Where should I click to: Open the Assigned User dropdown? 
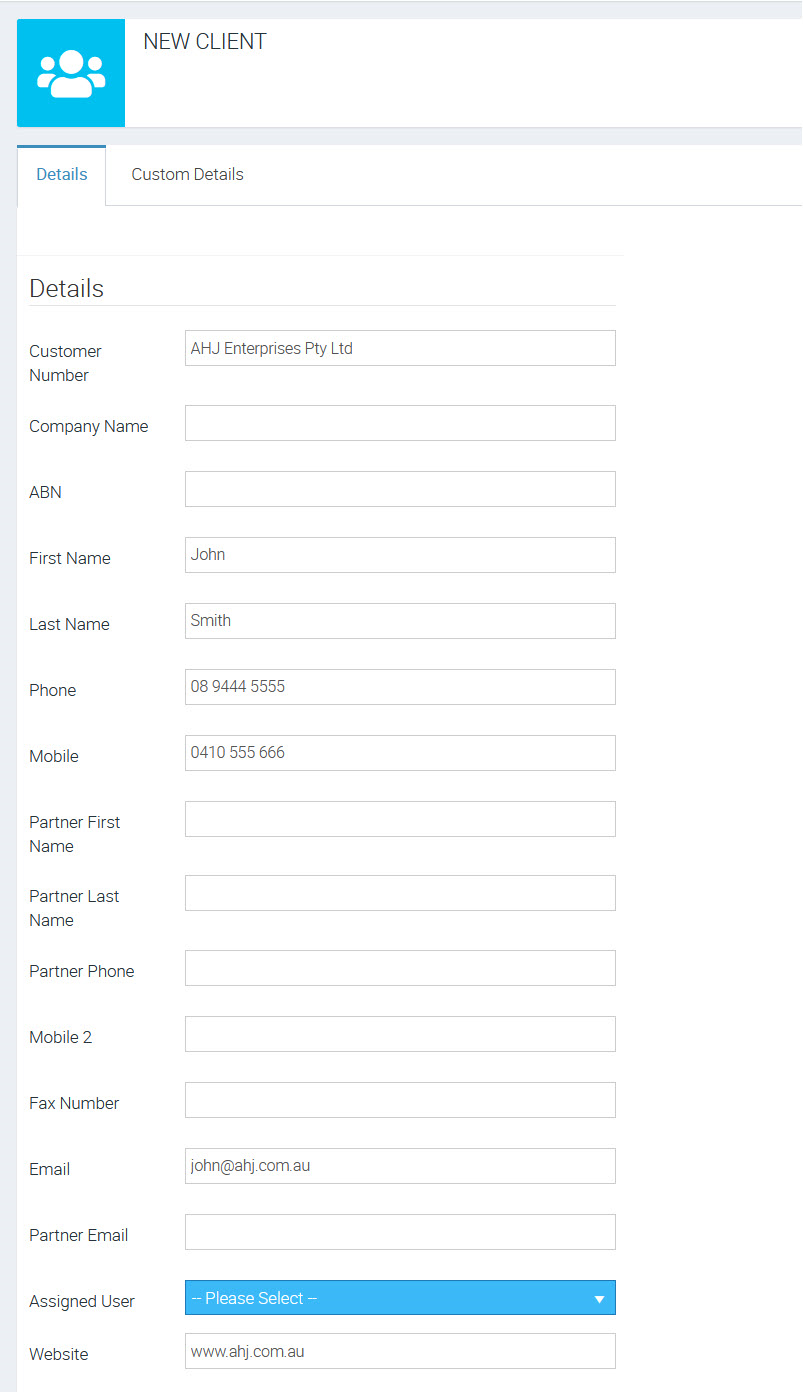(400, 1298)
